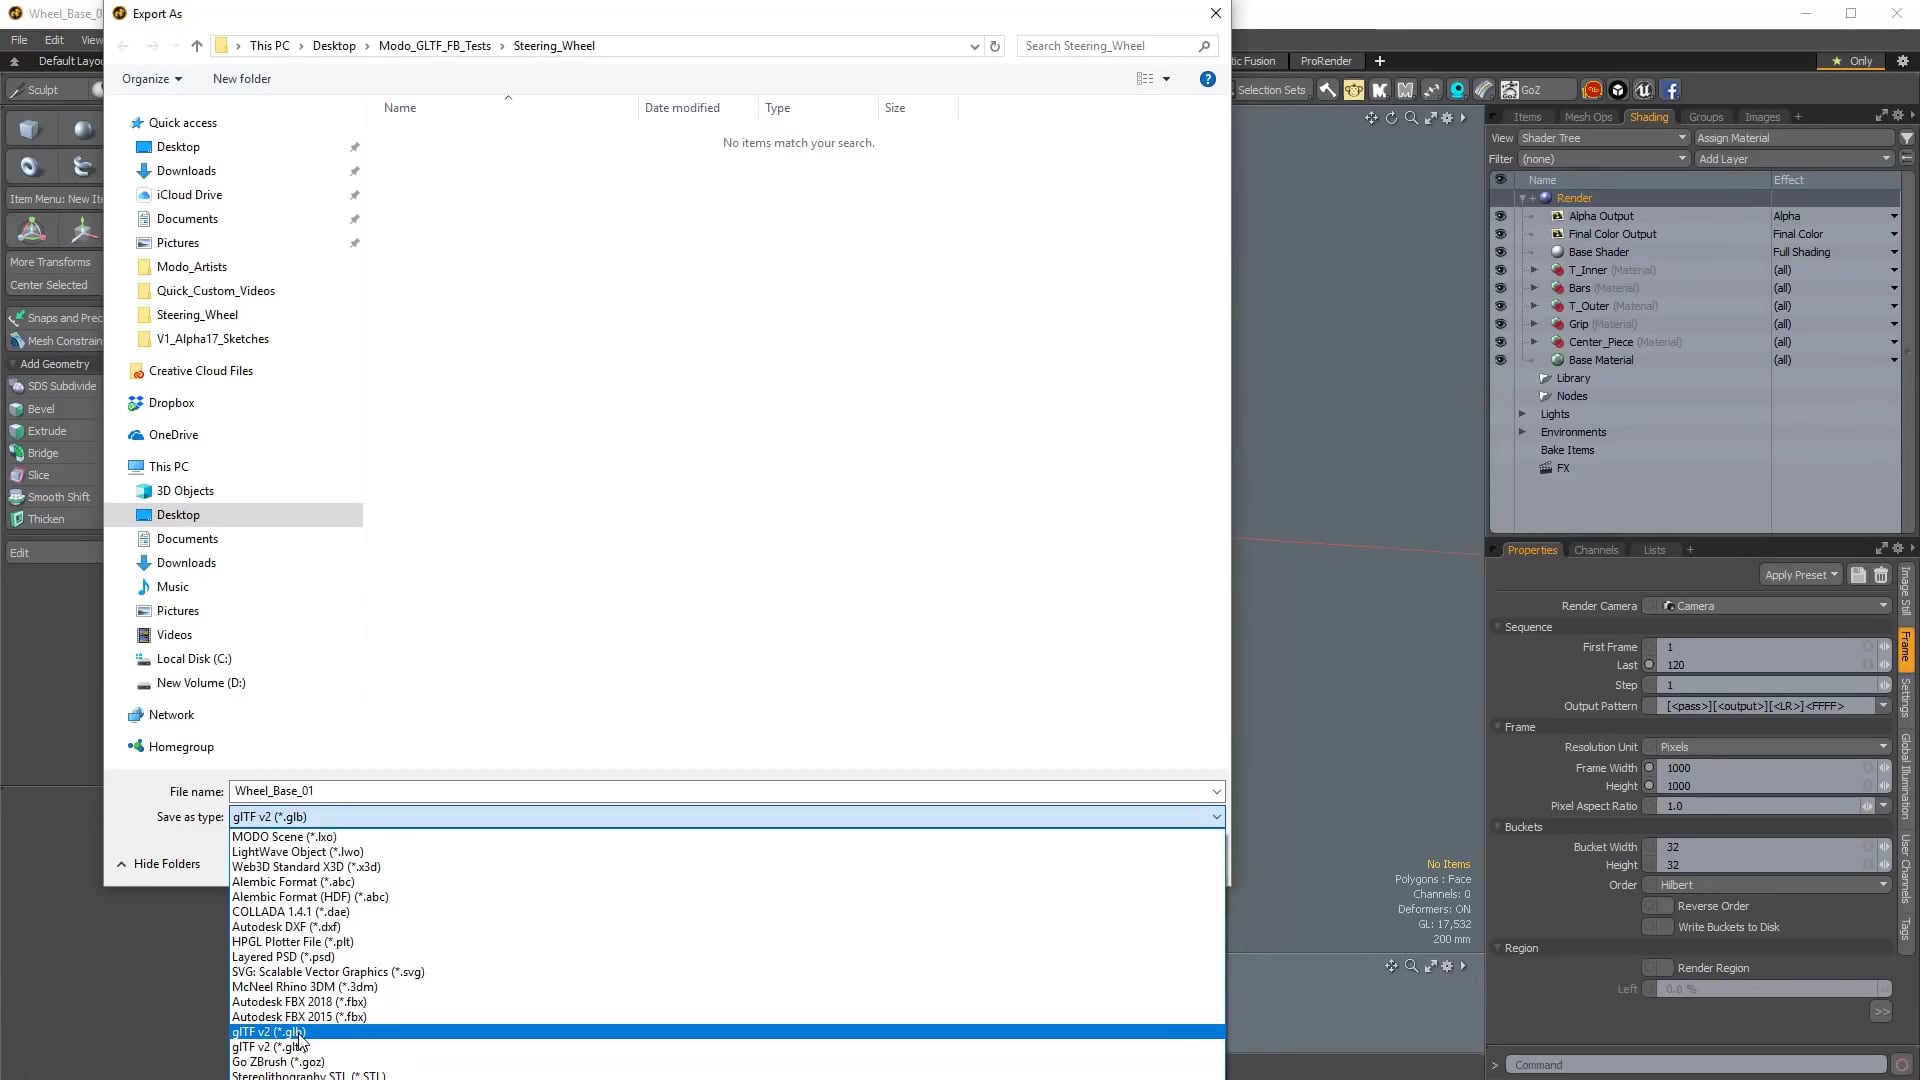Add a torus primitive in Modo
Image resolution: width=1920 pixels, height=1080 pixels.
[x=29, y=166]
